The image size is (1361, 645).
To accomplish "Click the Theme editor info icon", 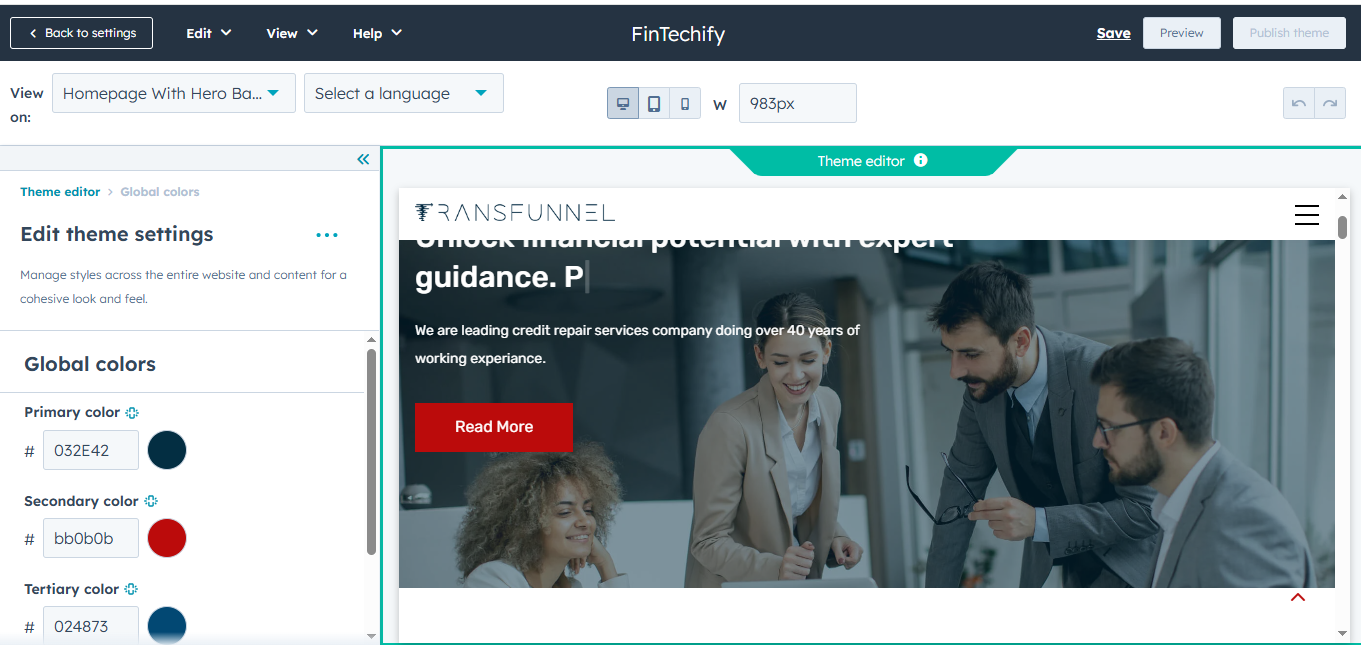I will click(x=920, y=160).
